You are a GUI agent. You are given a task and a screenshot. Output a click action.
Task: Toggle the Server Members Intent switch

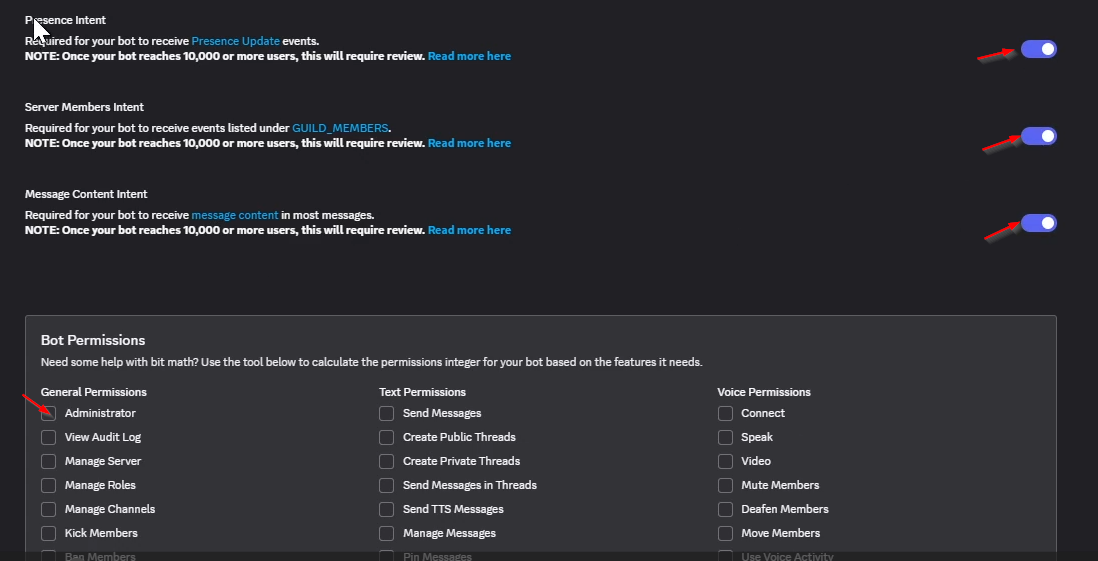pyautogui.click(x=1038, y=136)
